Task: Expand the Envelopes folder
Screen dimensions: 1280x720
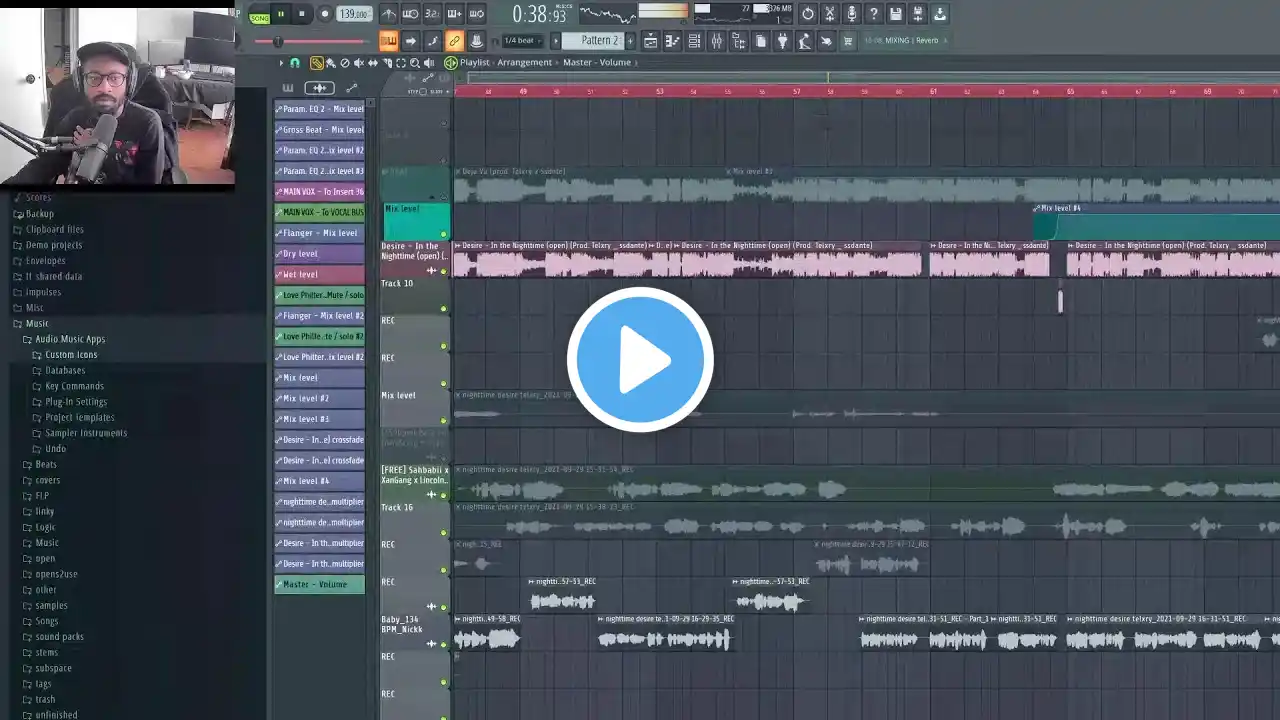Action: tap(39, 261)
